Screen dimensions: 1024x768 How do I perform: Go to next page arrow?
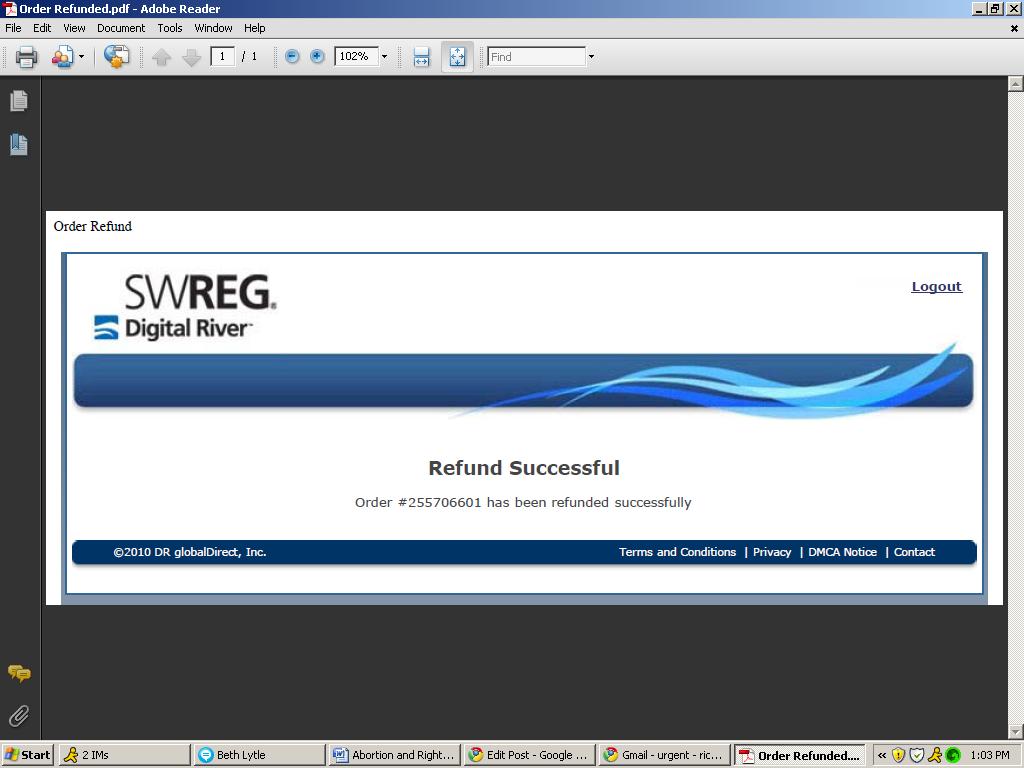point(192,57)
